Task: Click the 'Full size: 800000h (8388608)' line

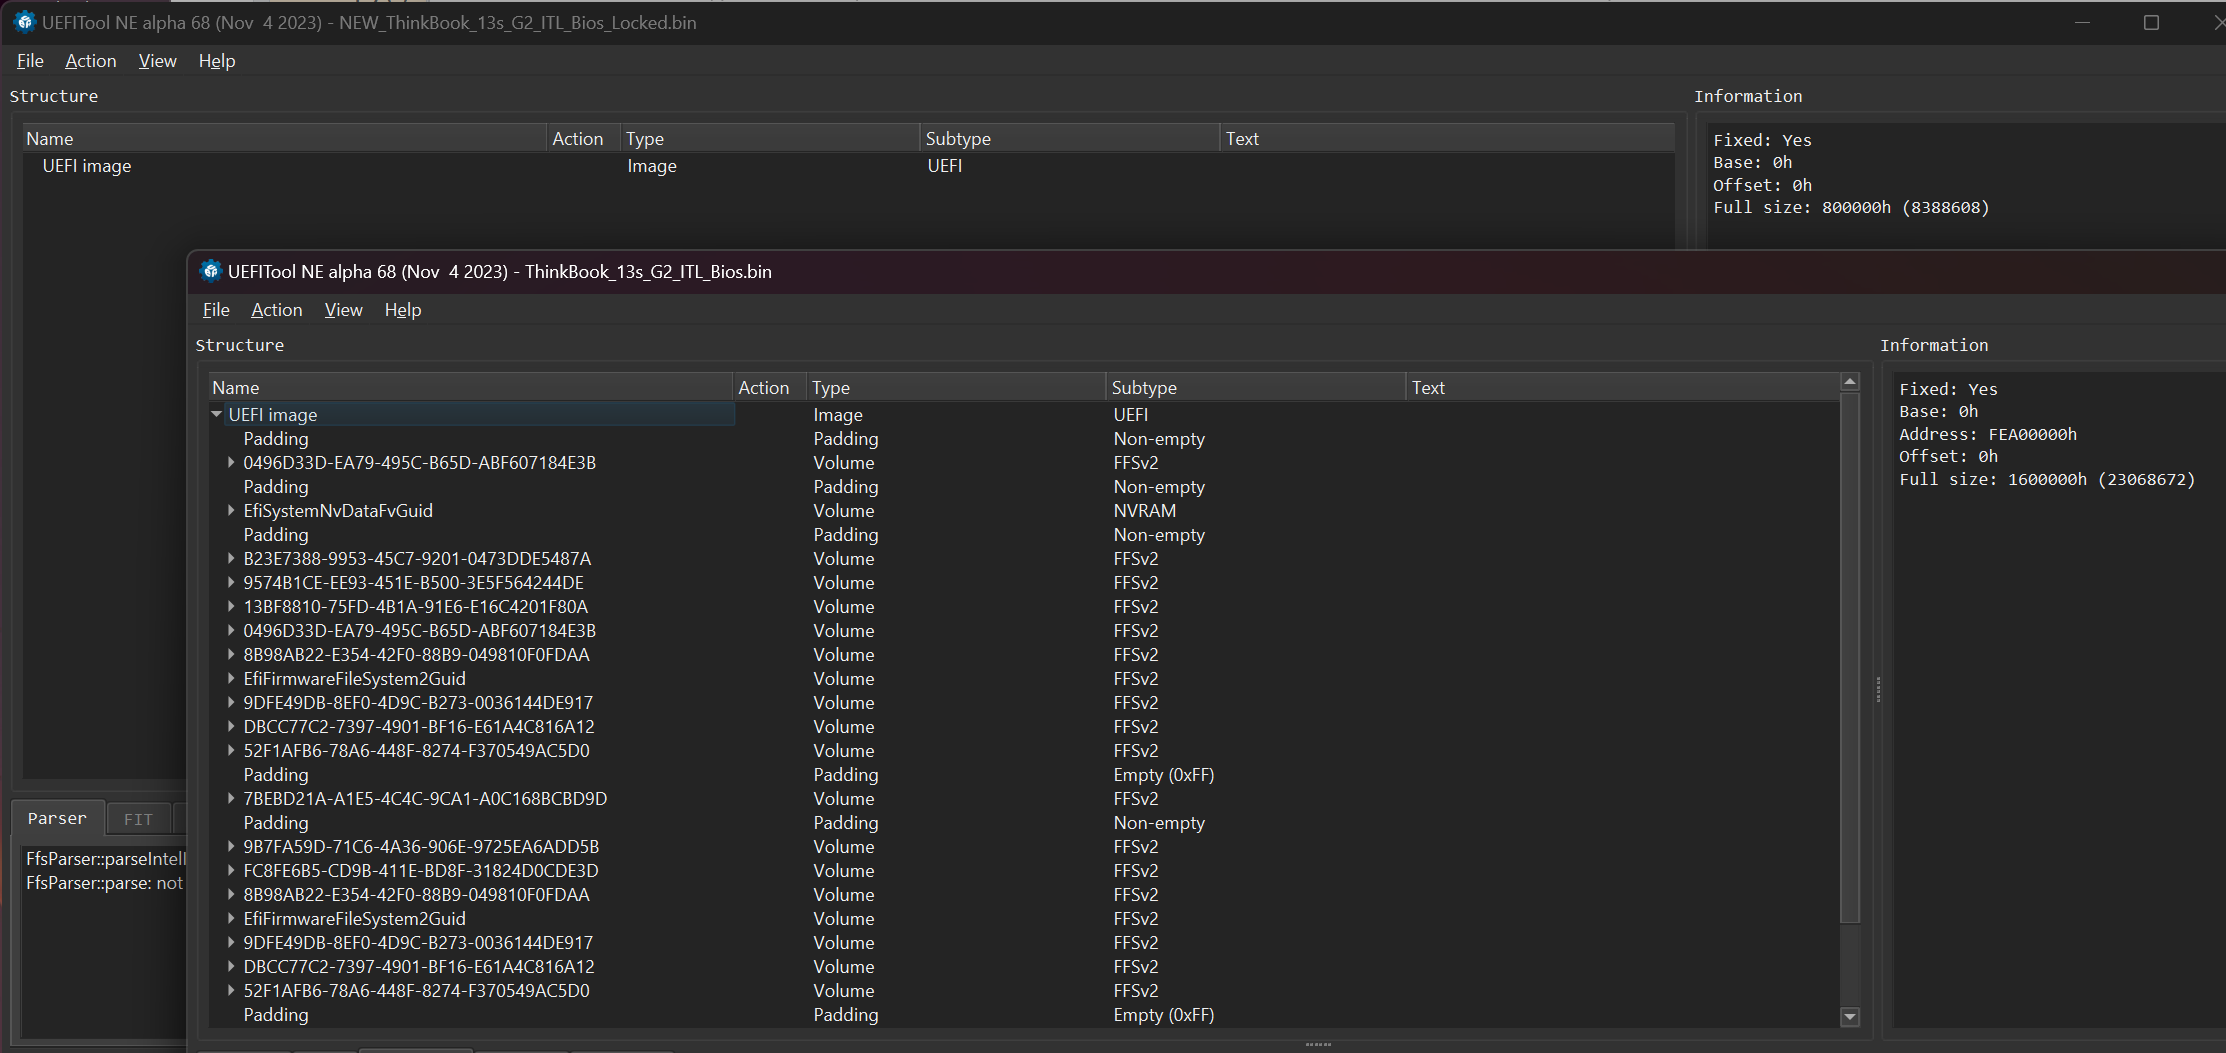Action: [1851, 207]
